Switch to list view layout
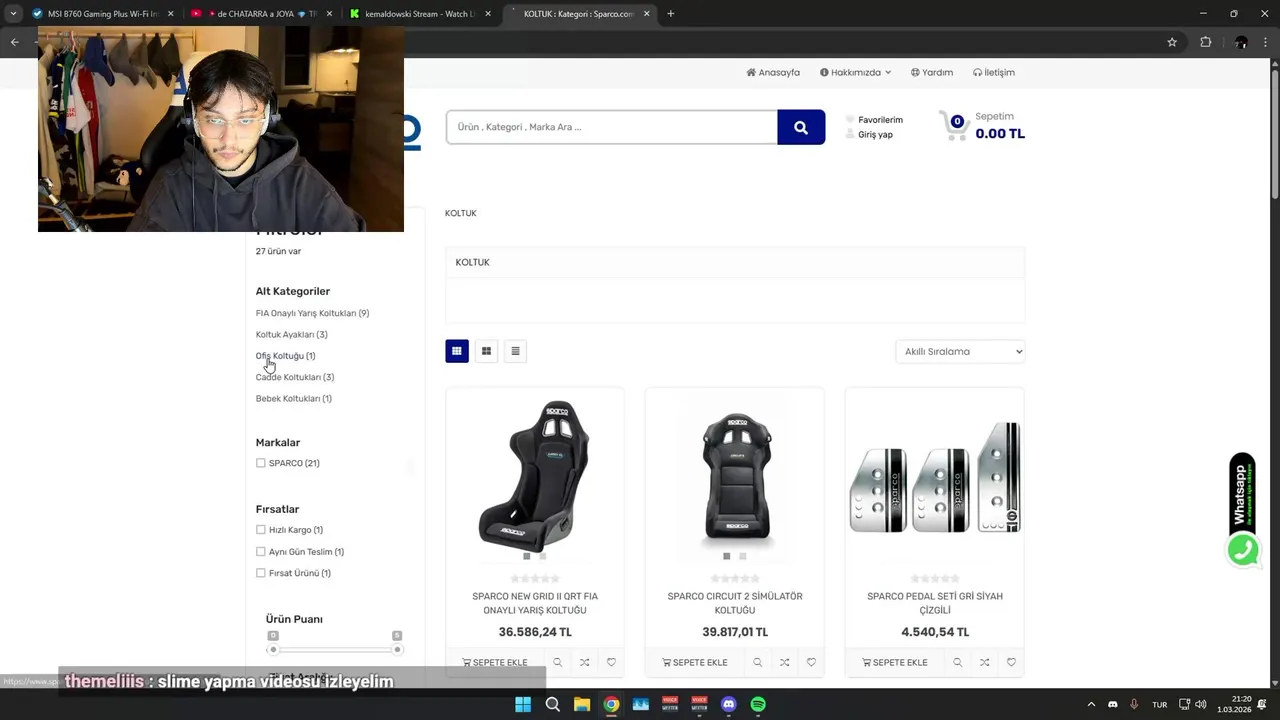Image resolution: width=1280 pixels, height=720 pixels. pyautogui.click(x=515, y=351)
